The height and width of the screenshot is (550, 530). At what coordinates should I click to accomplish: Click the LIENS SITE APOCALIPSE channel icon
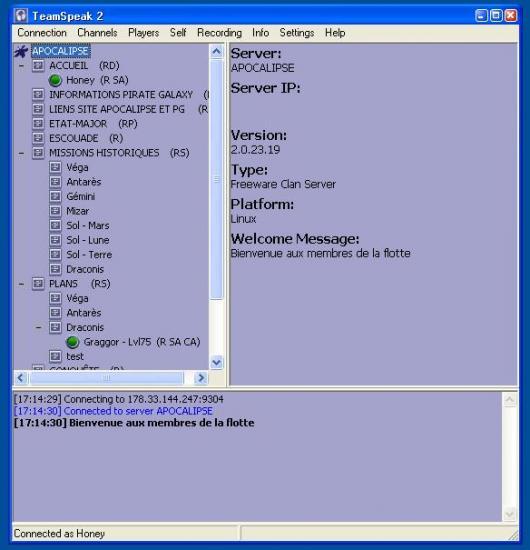pyautogui.click(x=38, y=109)
